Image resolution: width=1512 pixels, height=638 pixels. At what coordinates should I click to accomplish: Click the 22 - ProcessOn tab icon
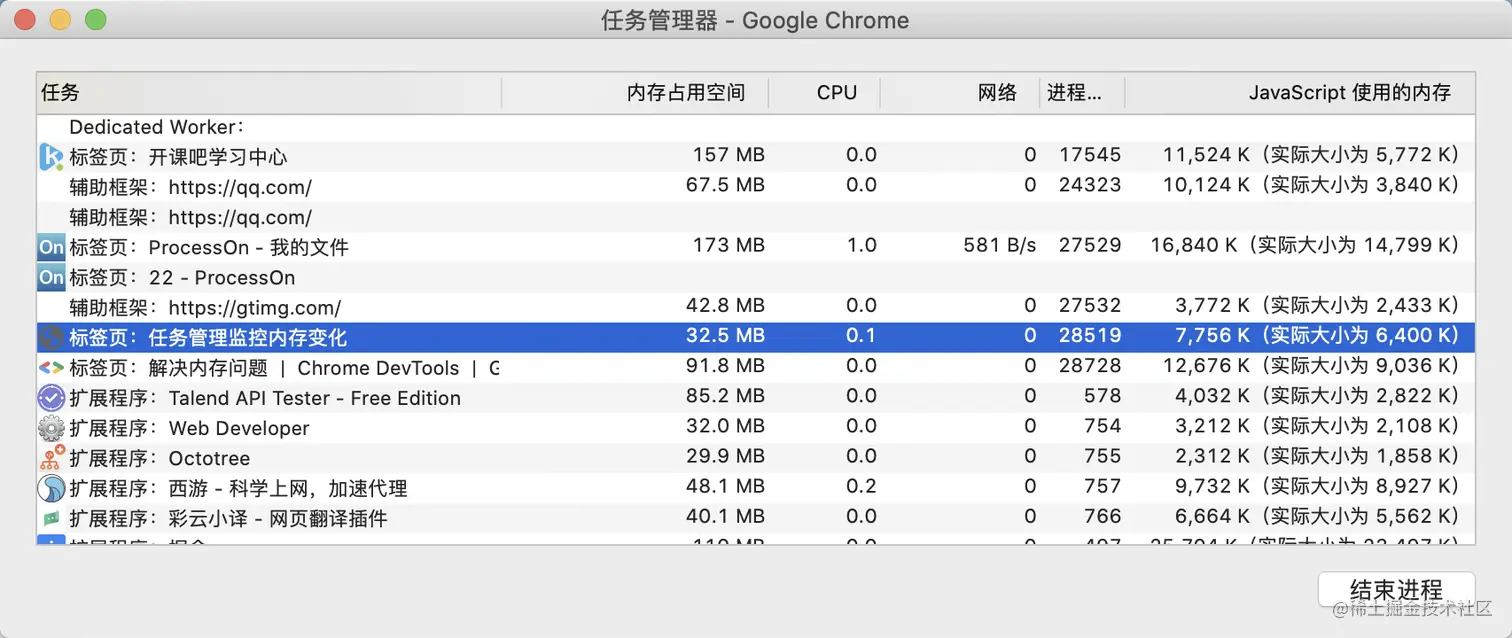coord(51,277)
